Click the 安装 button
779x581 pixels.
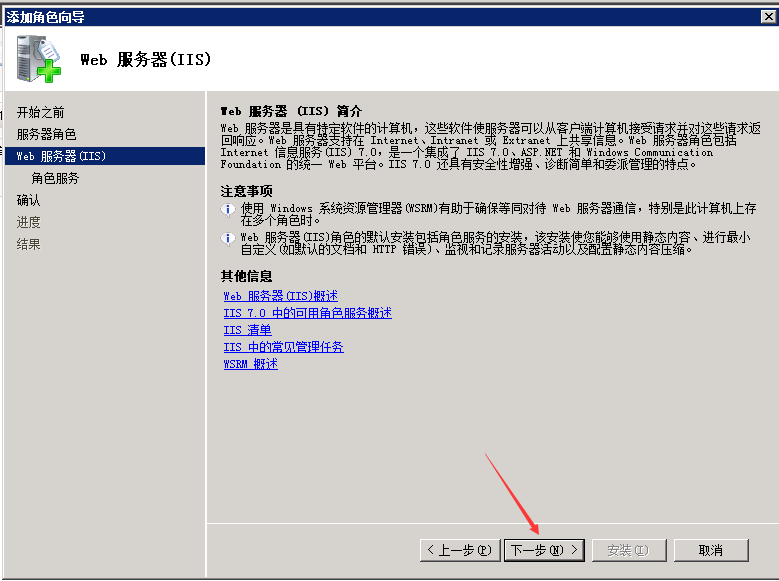[x=627, y=550]
